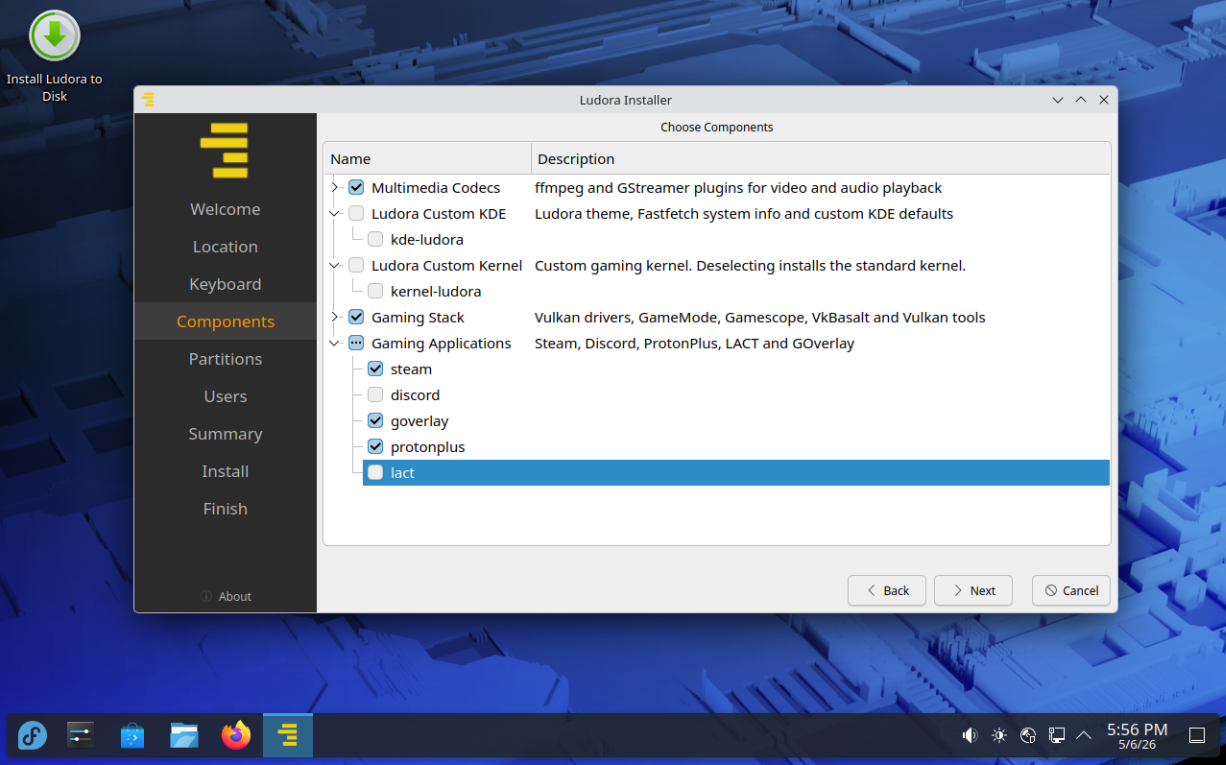
Task: Check the lact checkbox
Action: point(375,473)
